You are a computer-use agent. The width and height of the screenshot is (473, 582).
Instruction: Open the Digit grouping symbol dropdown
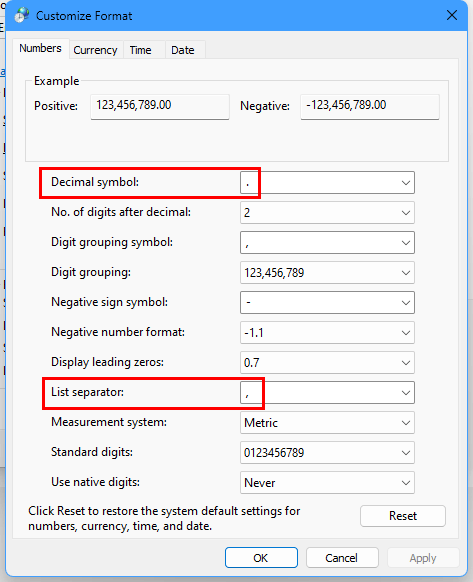(327, 243)
